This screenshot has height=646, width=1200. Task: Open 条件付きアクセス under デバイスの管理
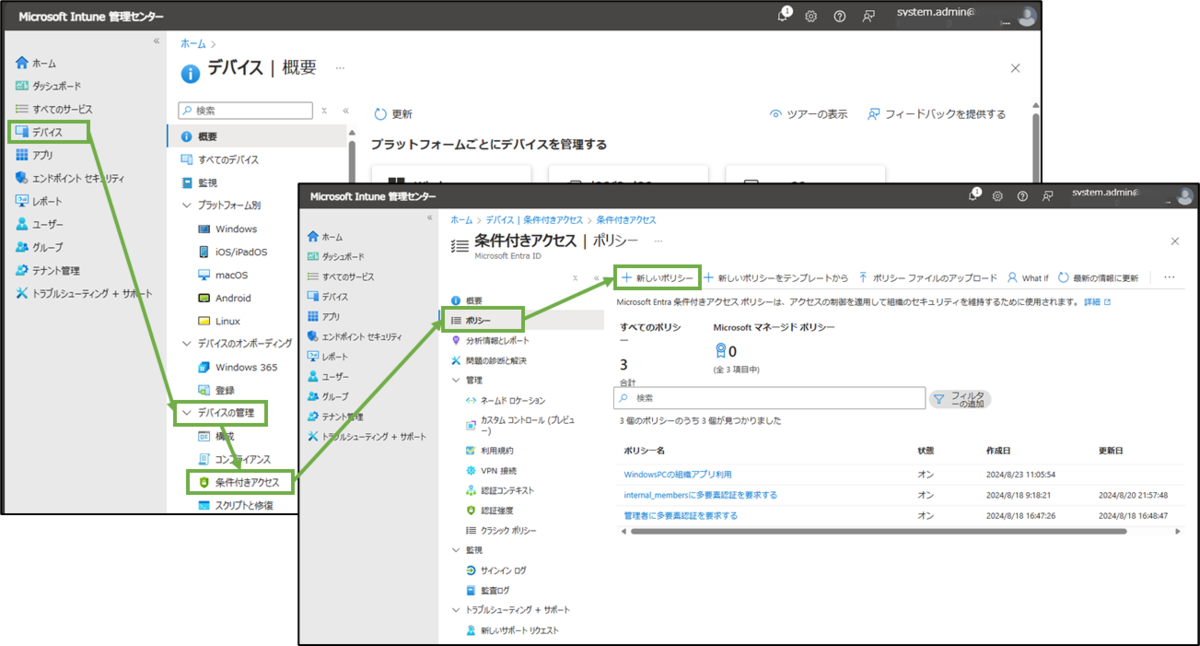239,483
